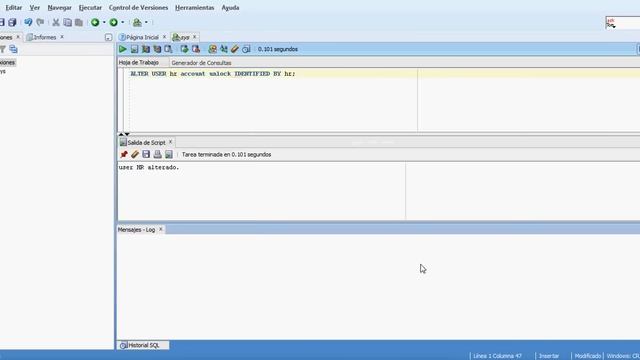Click the 'Tarea terminada en 0.101 segundos' status text

(227, 155)
